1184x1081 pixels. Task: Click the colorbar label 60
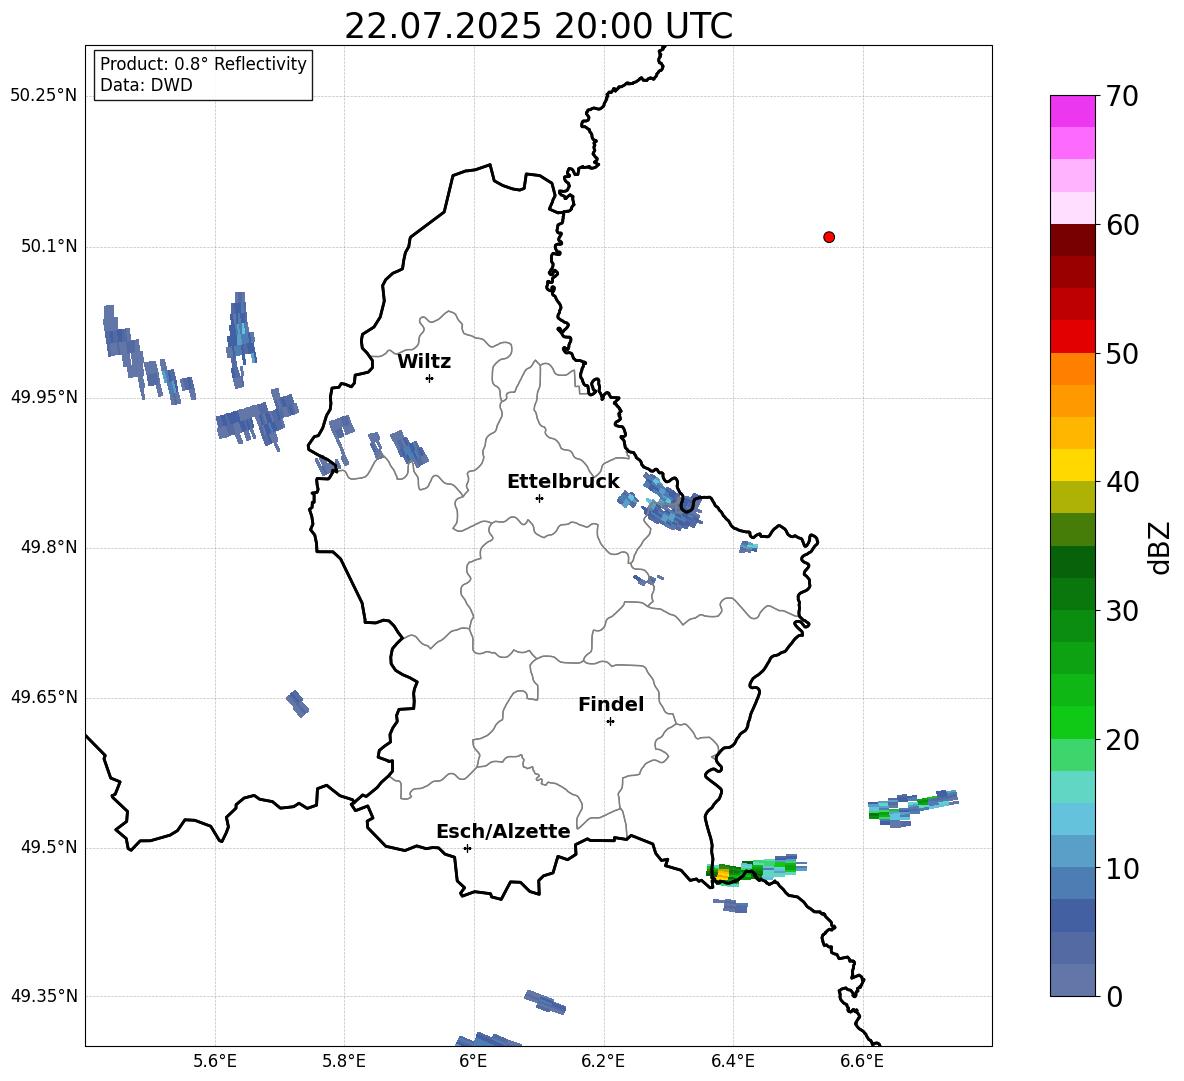(x=1122, y=225)
